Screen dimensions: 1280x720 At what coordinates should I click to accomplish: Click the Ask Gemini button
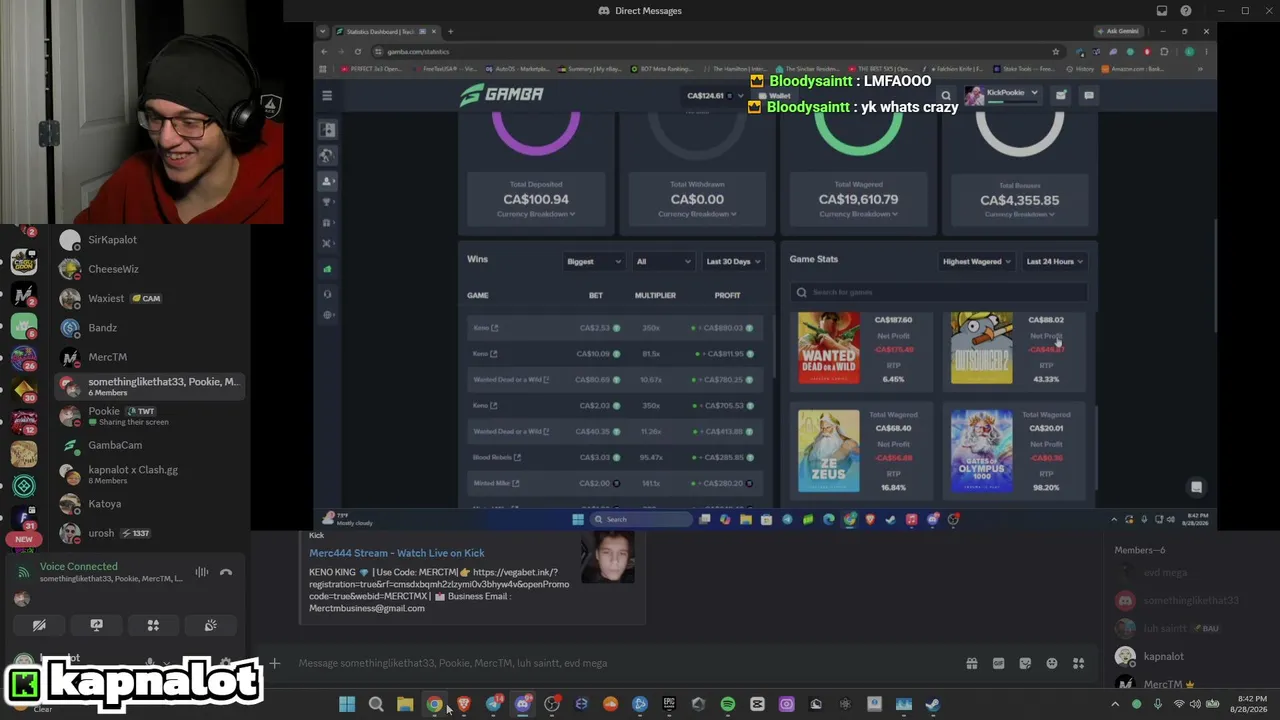tap(1119, 31)
